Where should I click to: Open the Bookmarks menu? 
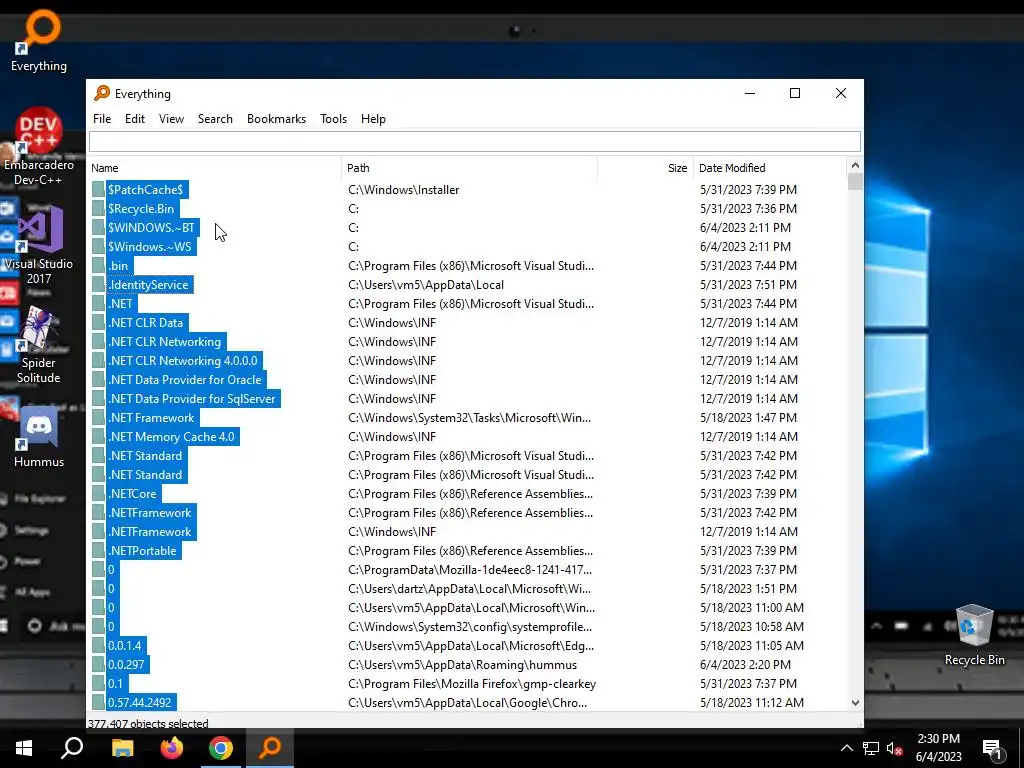276,119
